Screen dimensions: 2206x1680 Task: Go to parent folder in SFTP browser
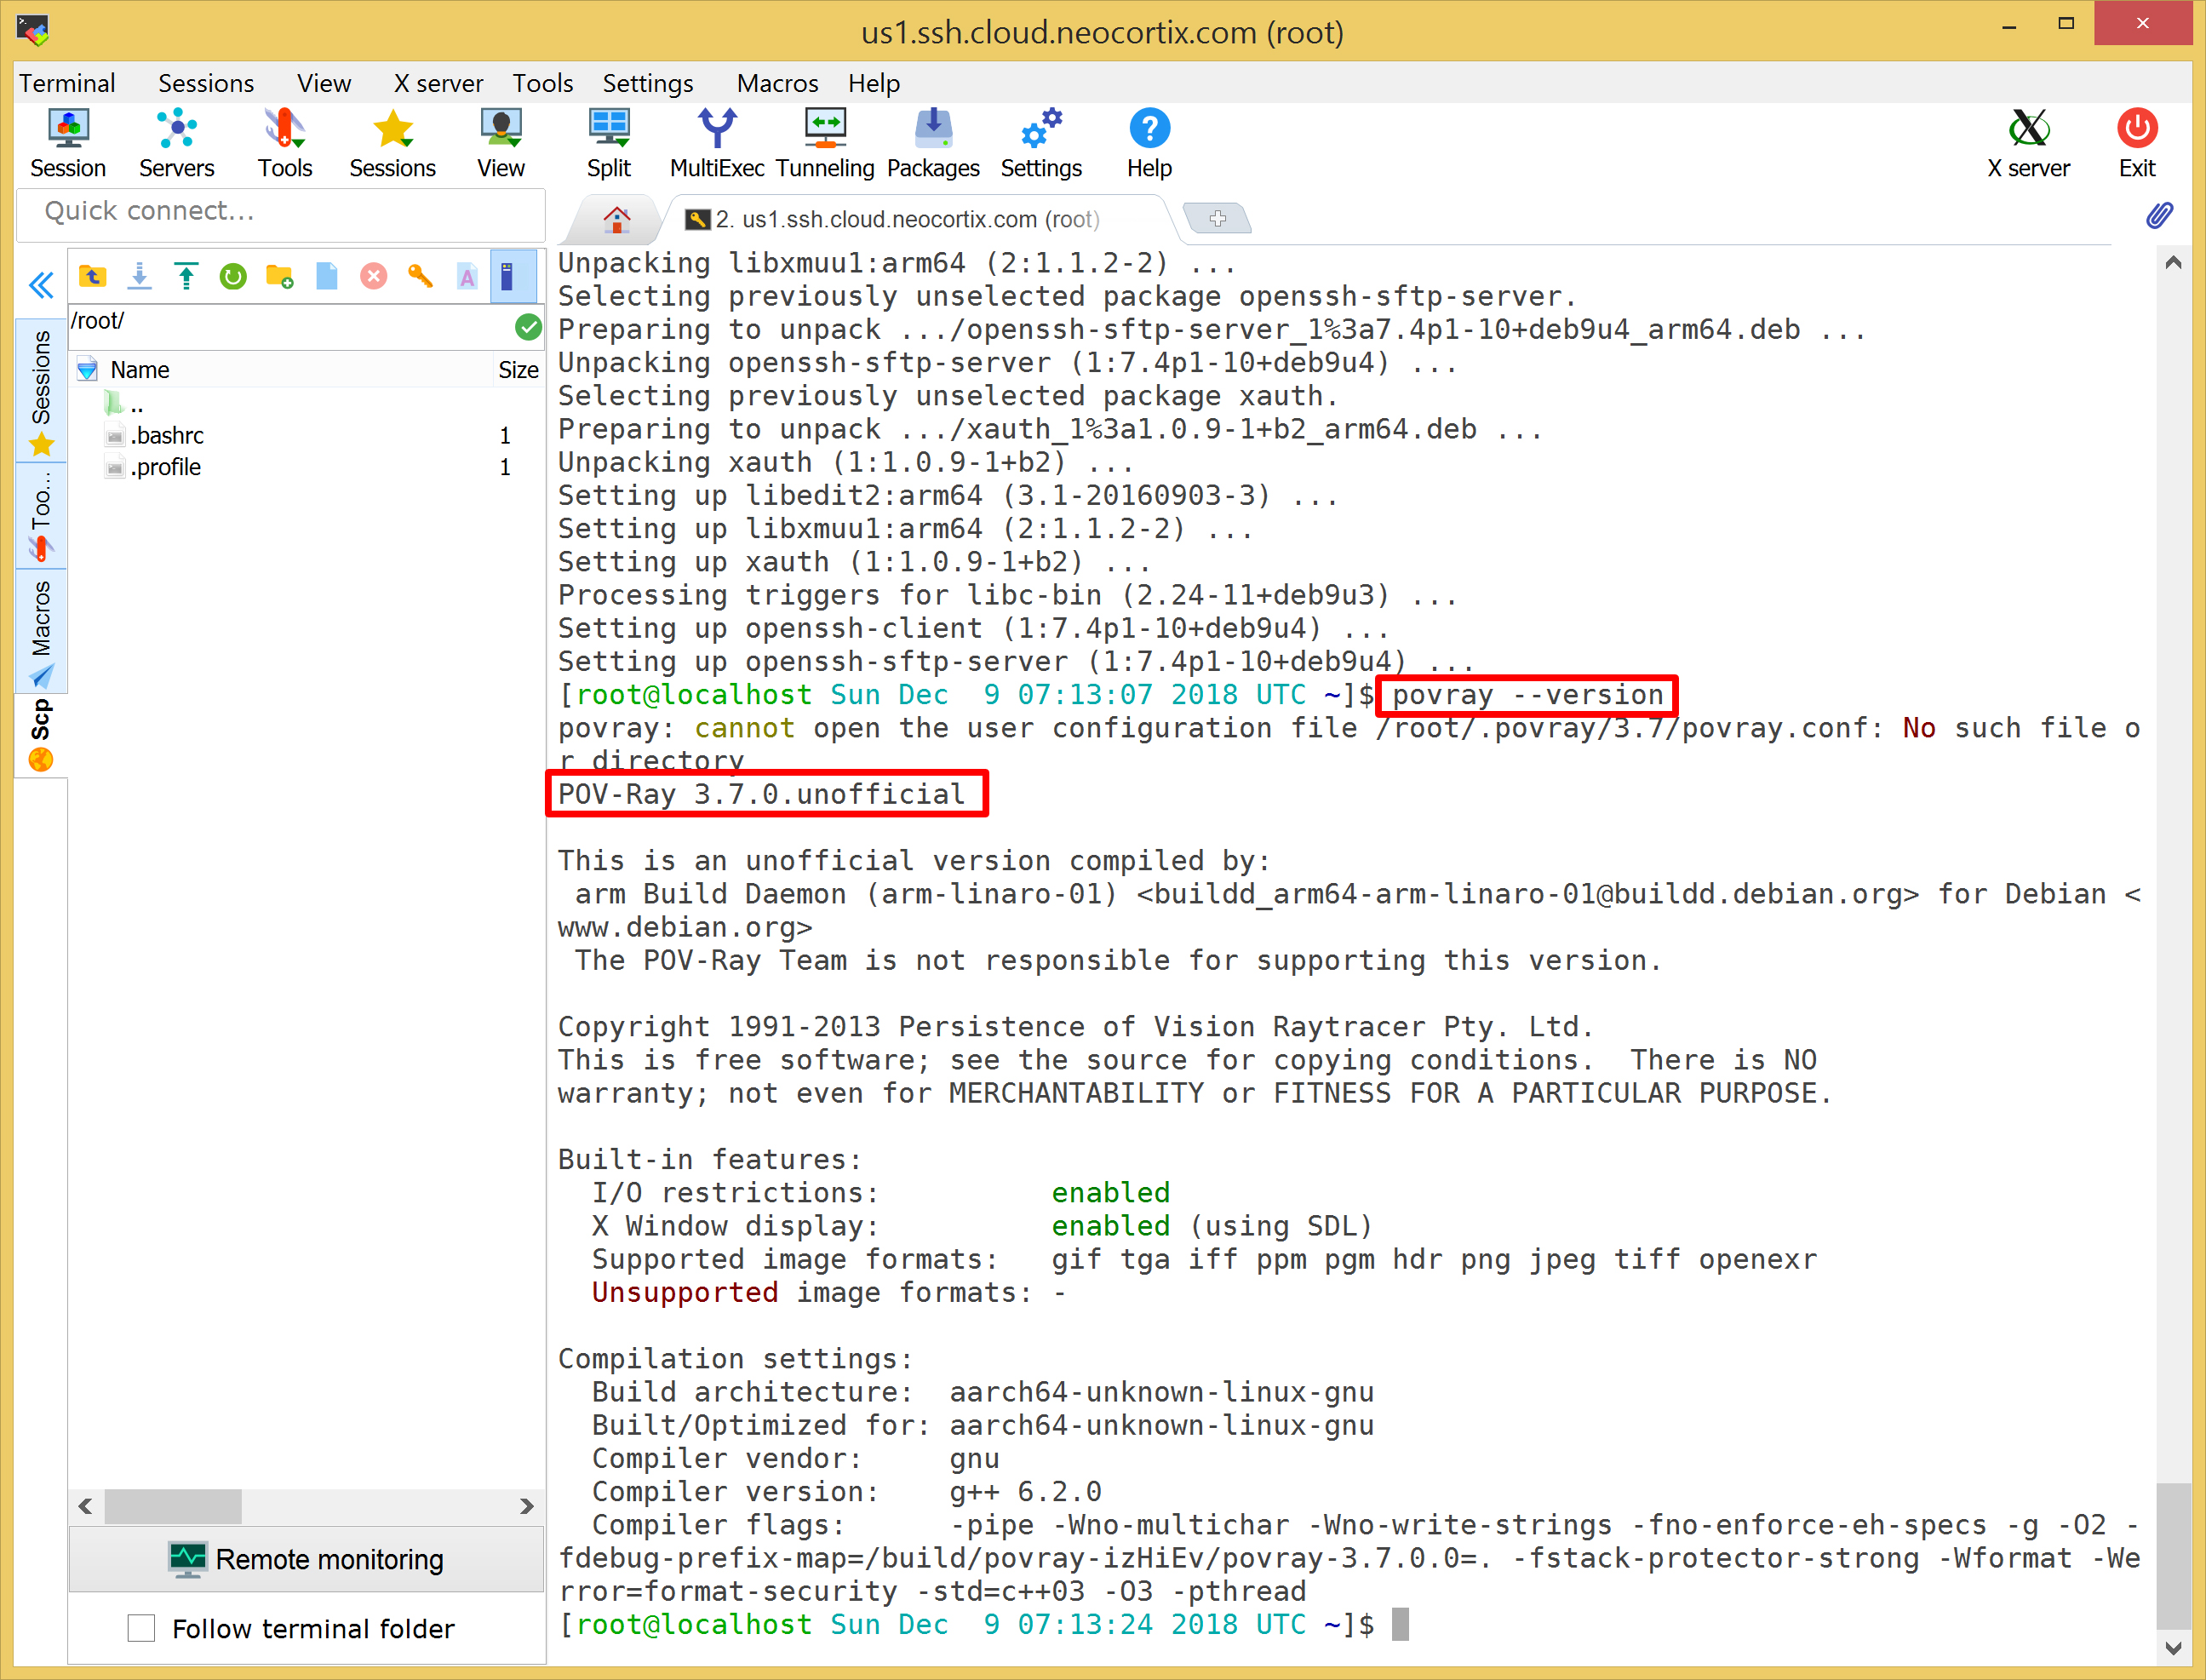pos(93,276)
